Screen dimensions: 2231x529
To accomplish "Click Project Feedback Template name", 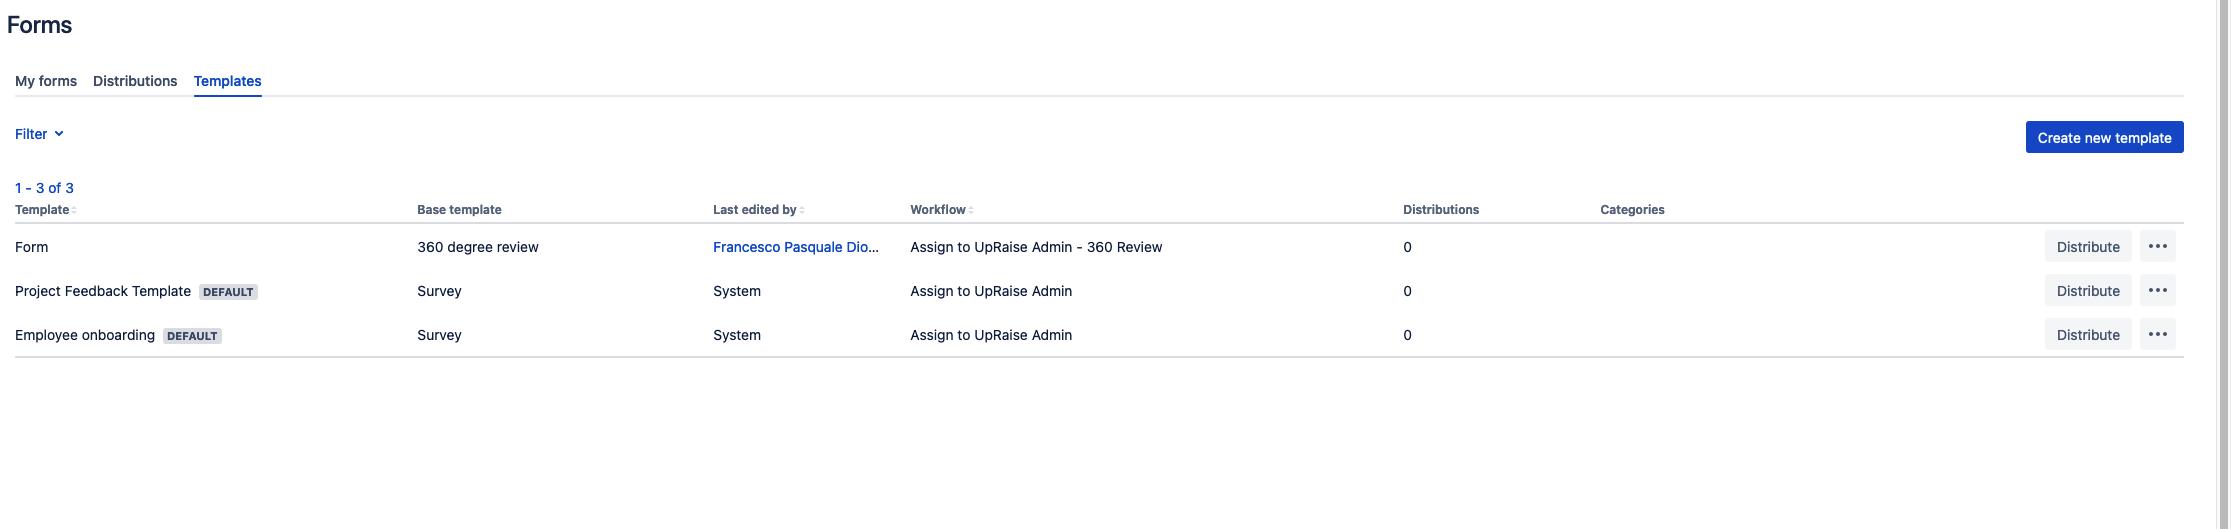I will (103, 291).
